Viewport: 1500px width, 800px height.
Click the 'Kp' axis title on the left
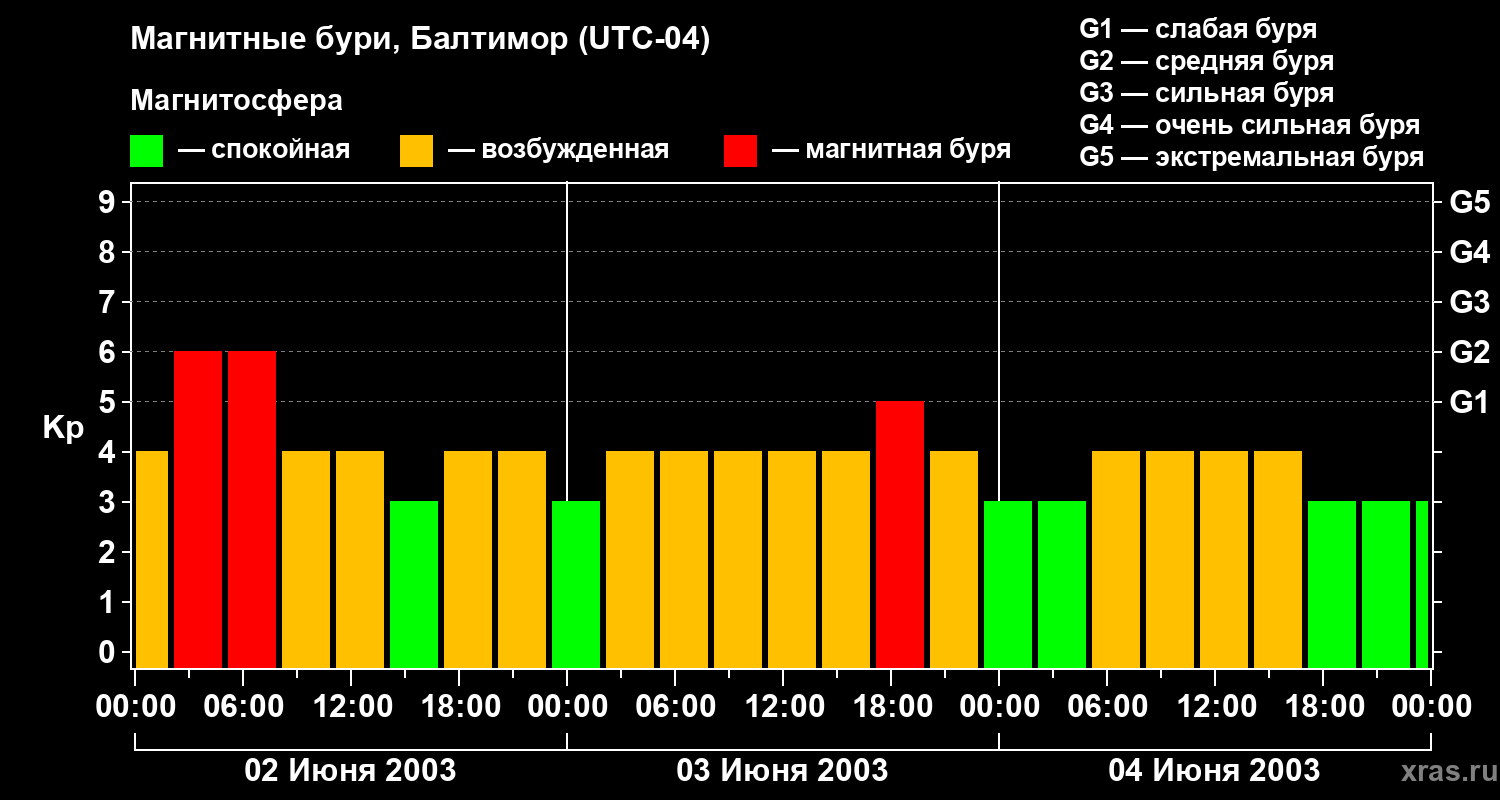pos(63,428)
